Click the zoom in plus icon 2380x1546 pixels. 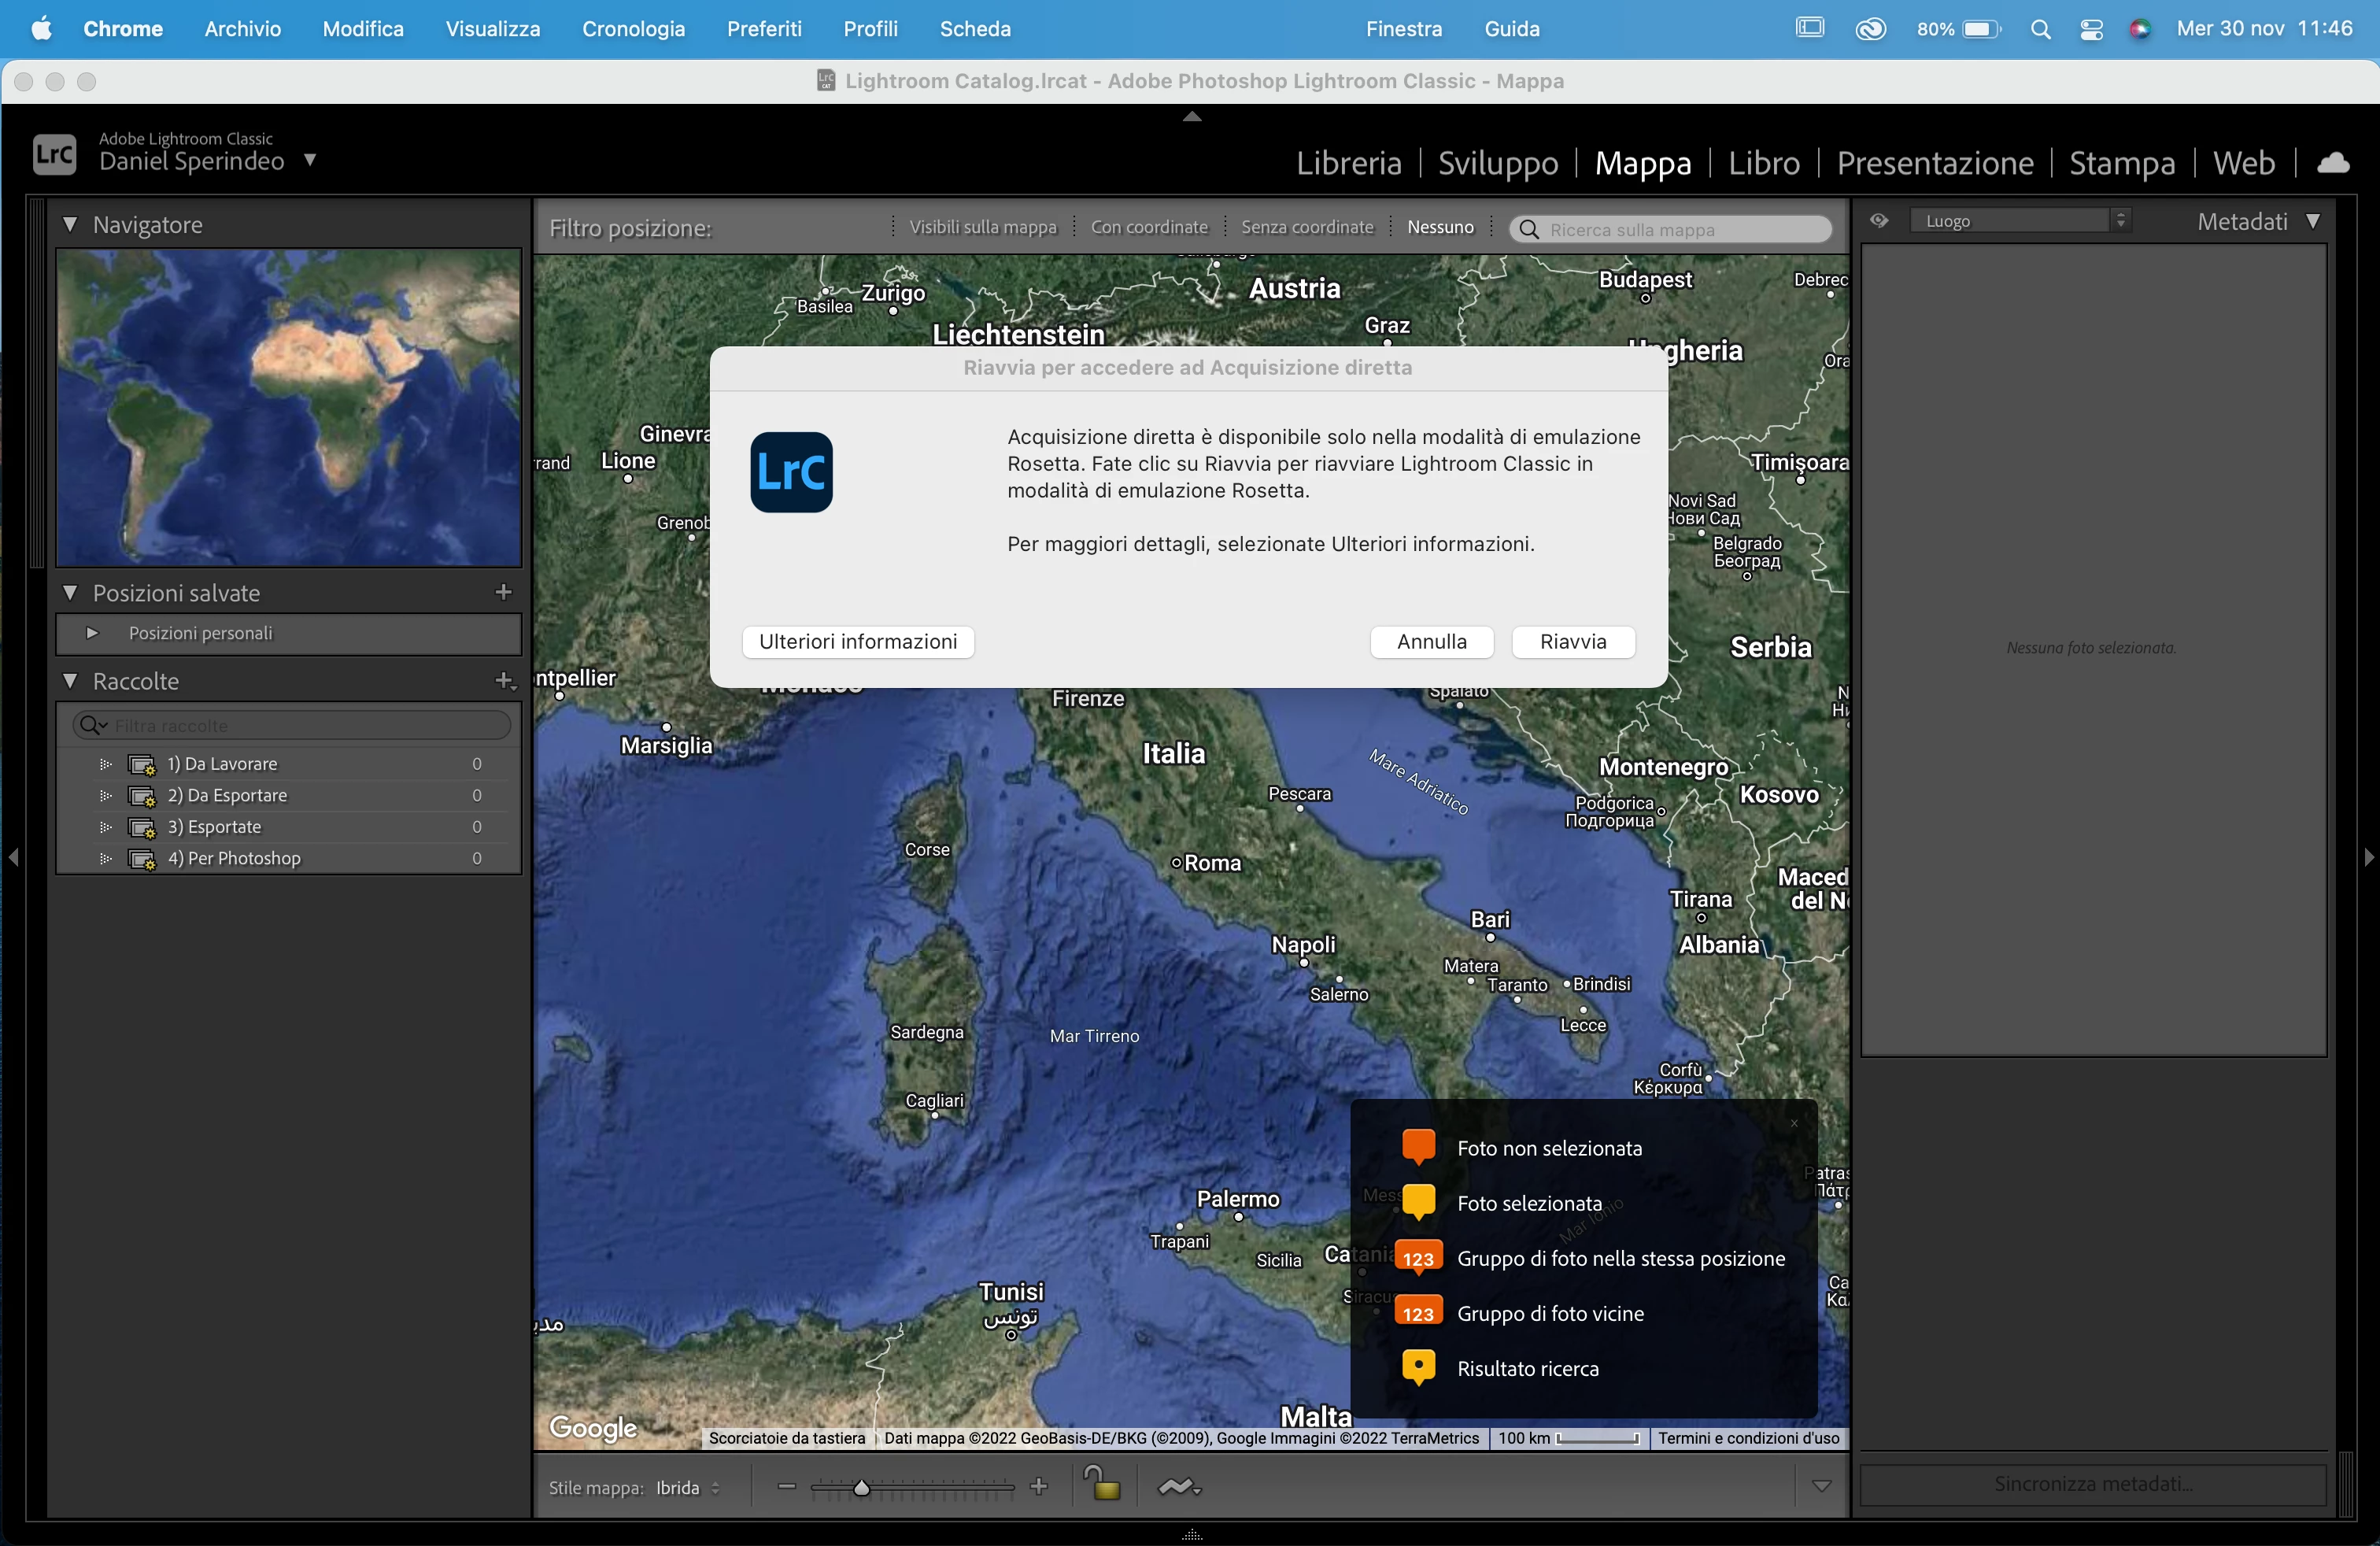pyautogui.click(x=1039, y=1487)
